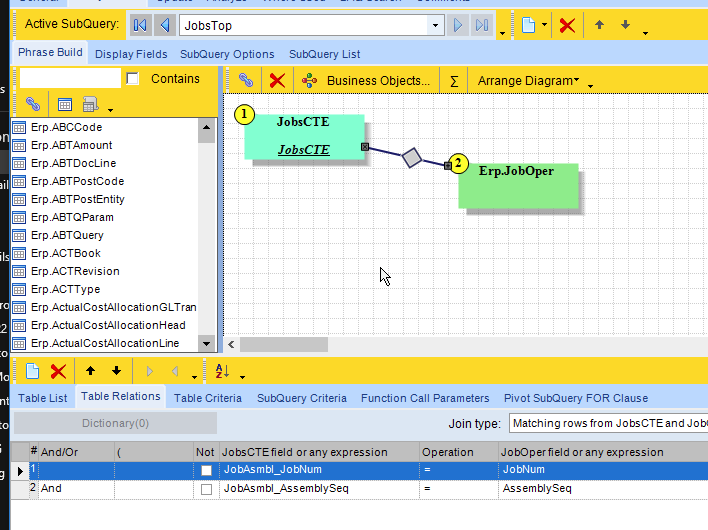Open Pivot SubQuery FOR Clause tab
Screen dimensions: 708x530
click(576, 398)
